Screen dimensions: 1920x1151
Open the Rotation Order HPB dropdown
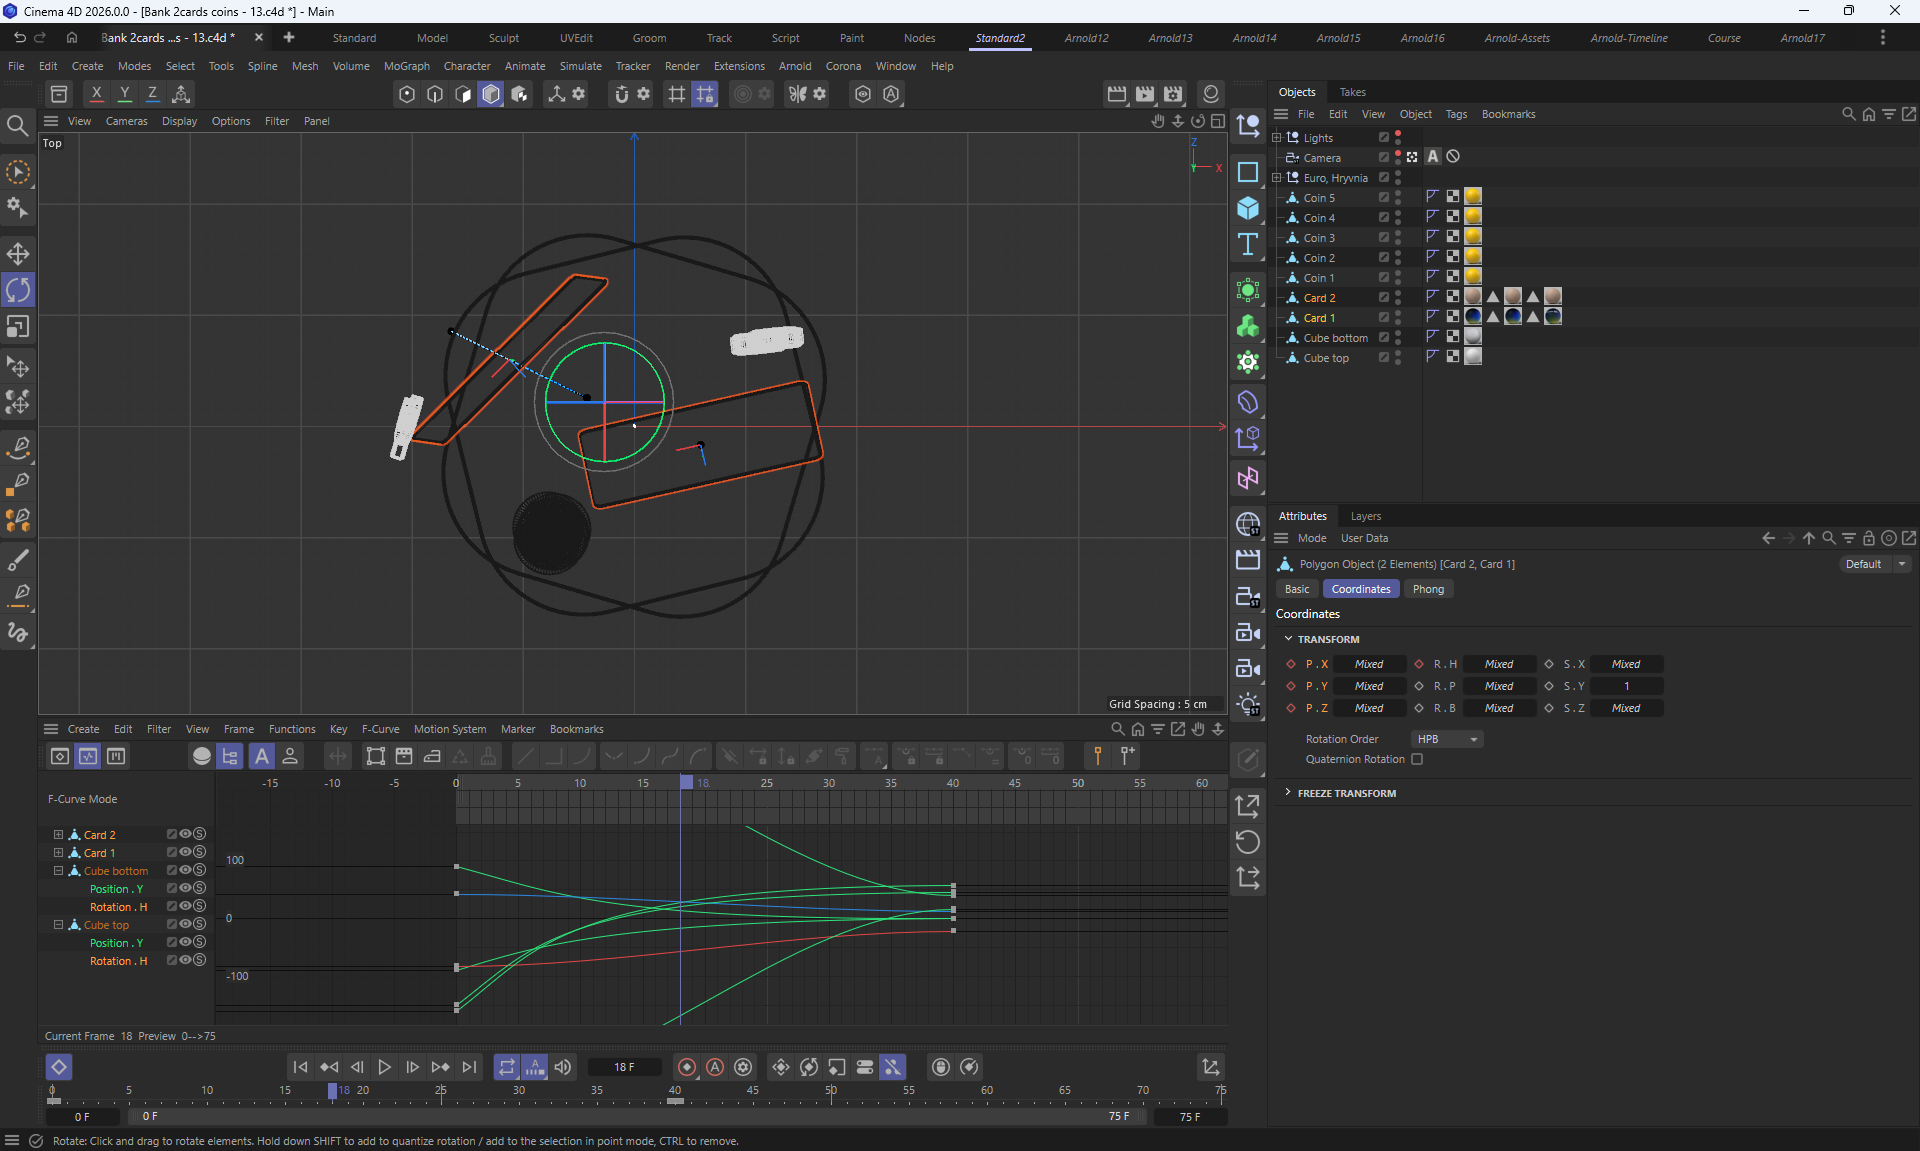point(1446,739)
